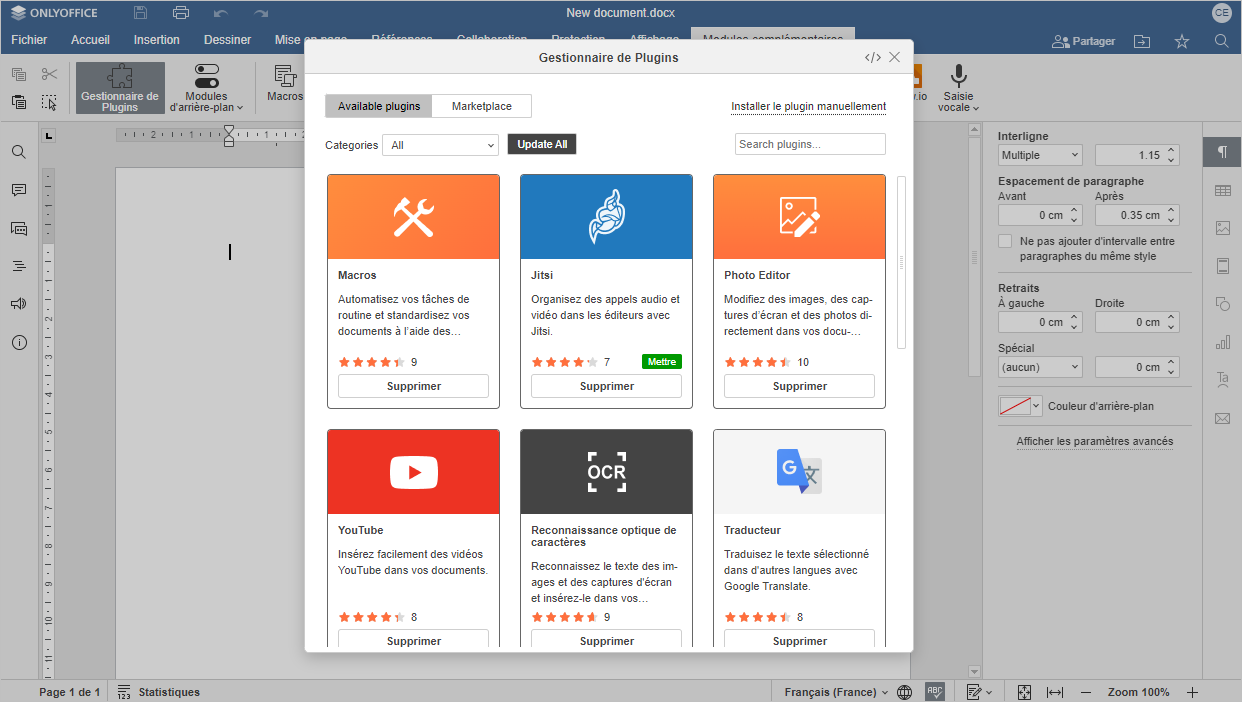Image resolution: width=1242 pixels, height=702 pixels.
Task: Select the Available plugins tab
Action: click(x=379, y=106)
